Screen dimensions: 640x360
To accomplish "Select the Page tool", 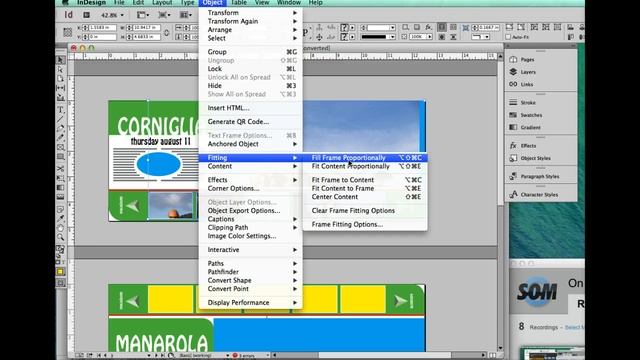I will [x=60, y=78].
